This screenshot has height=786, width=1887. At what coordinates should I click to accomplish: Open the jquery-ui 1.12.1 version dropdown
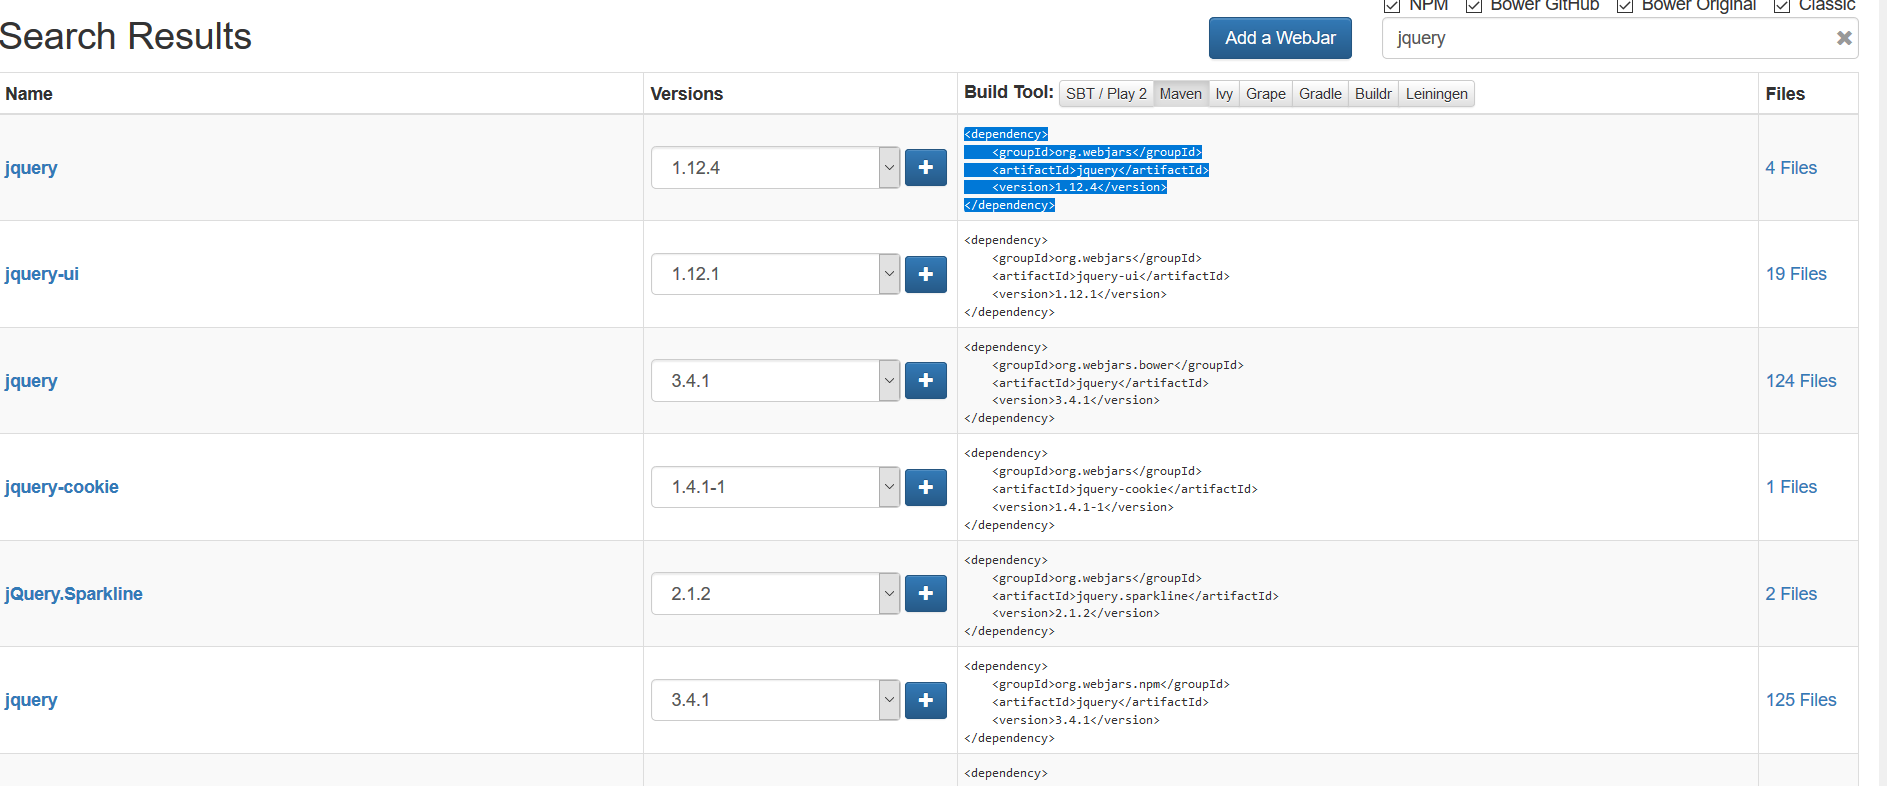776,274
